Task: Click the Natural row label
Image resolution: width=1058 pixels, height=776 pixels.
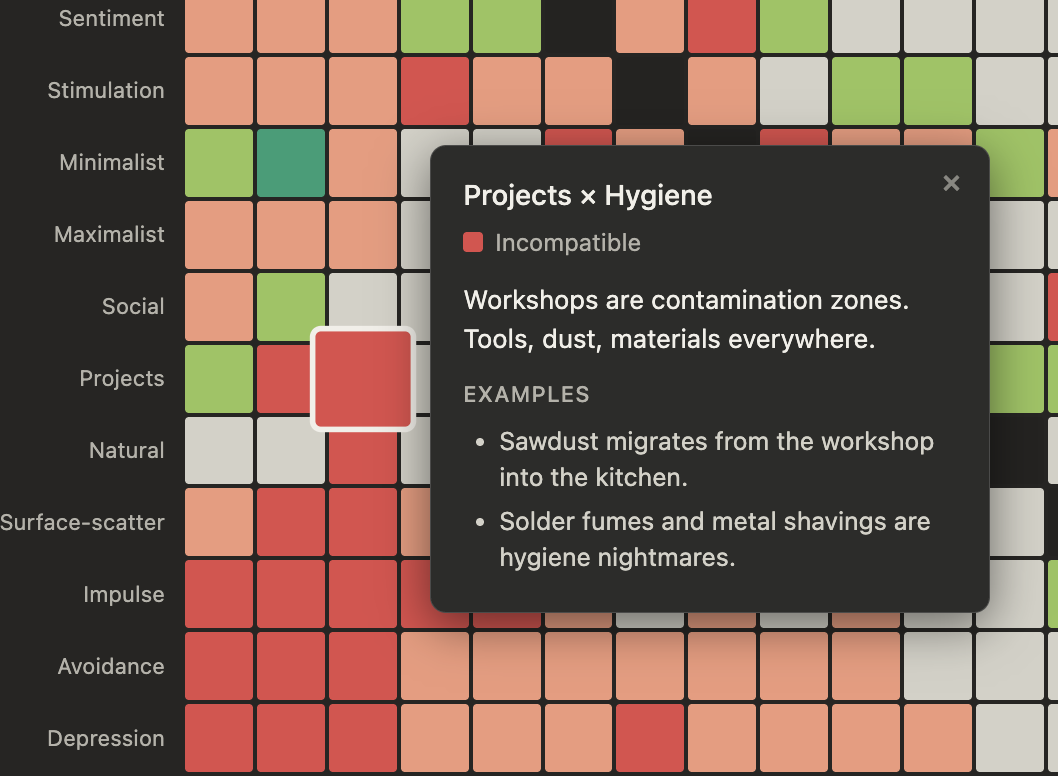Action: point(127,451)
